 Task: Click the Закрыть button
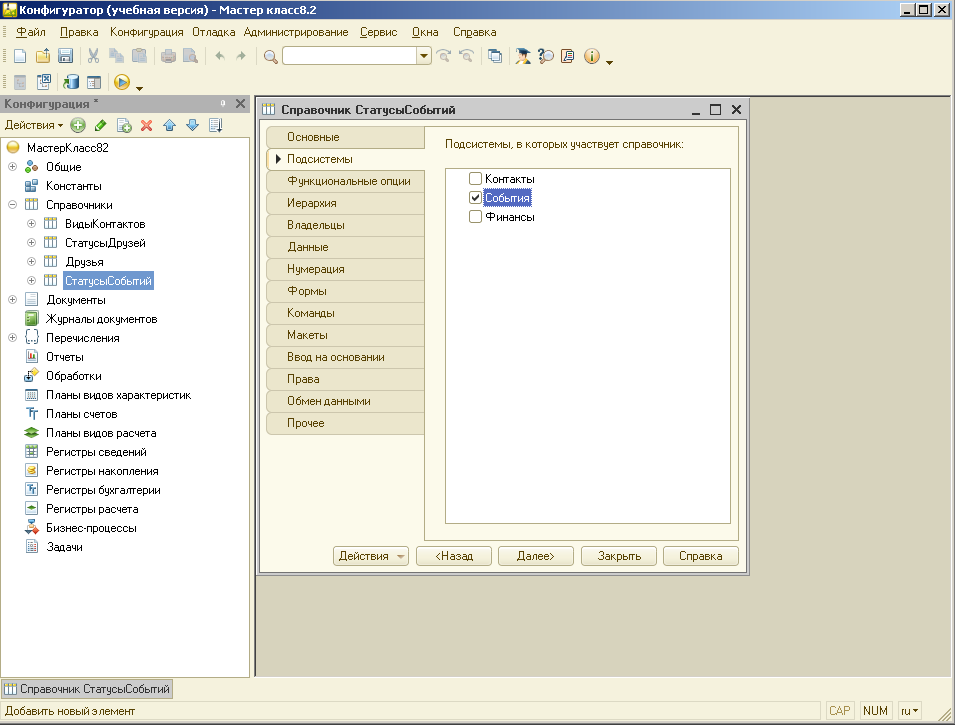click(618, 556)
